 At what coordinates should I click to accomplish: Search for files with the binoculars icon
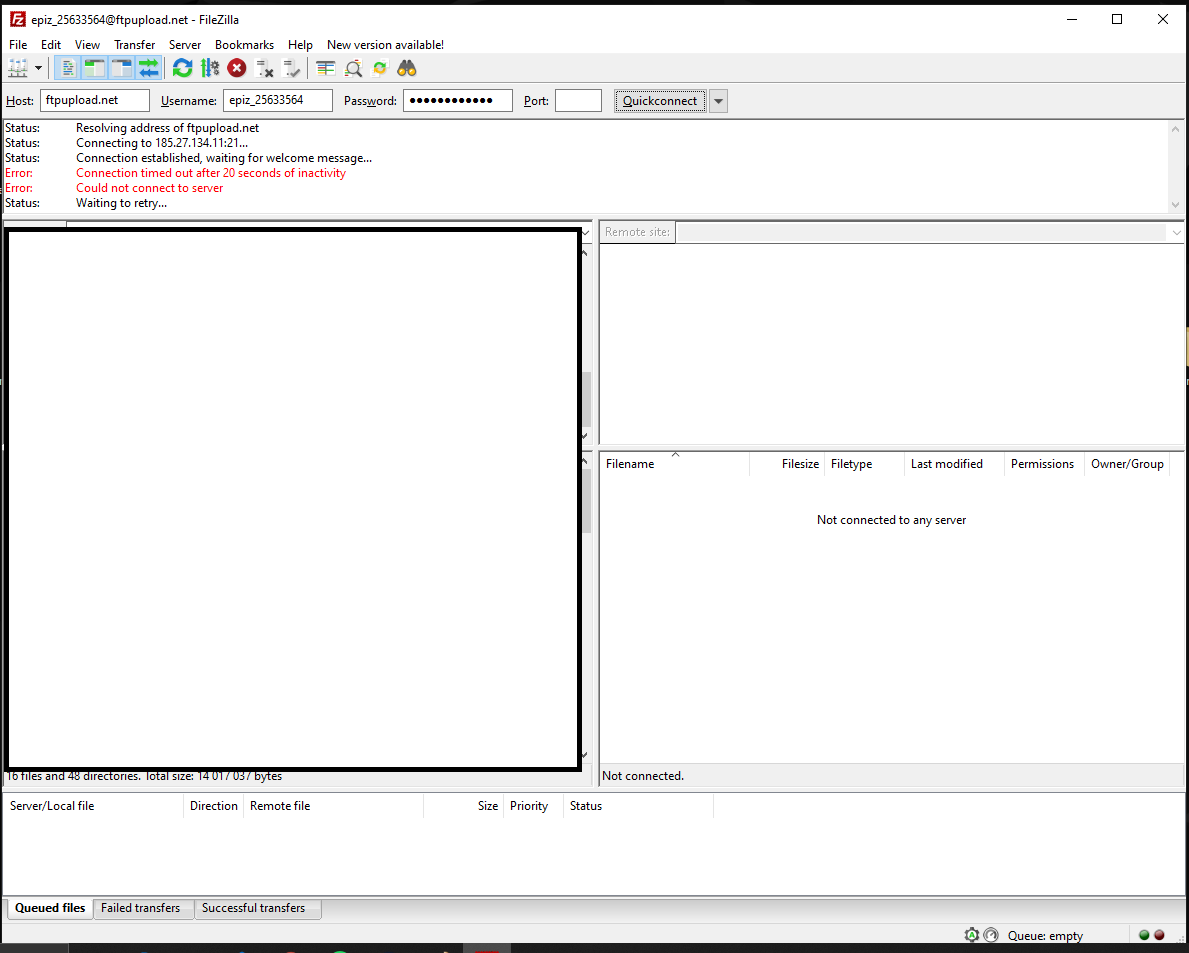[406, 68]
